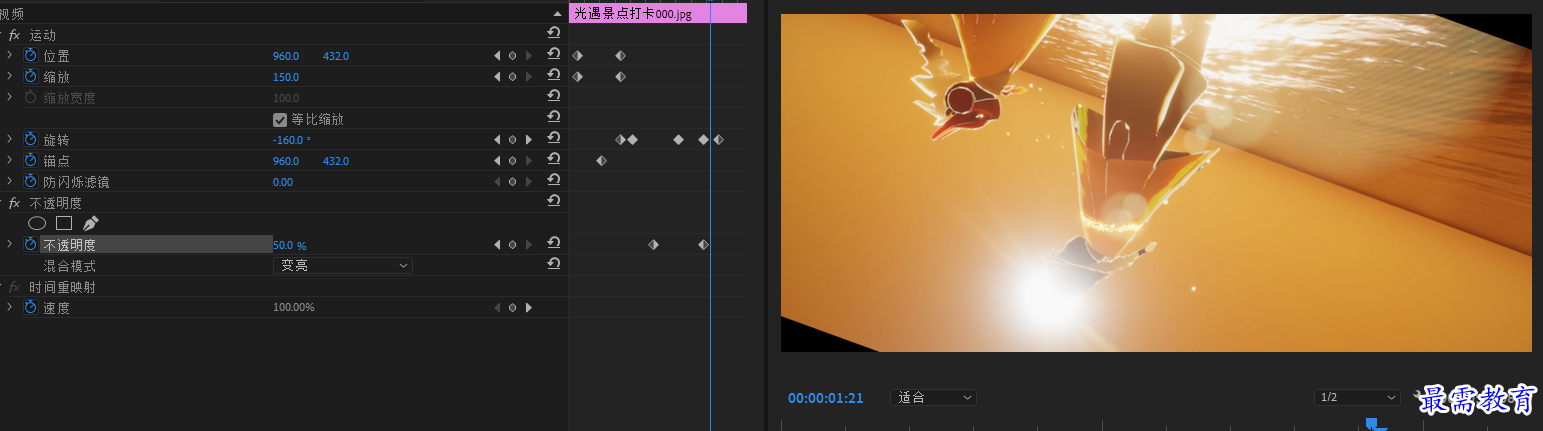Select the single 锚点 keyframe diamond

pos(601,160)
